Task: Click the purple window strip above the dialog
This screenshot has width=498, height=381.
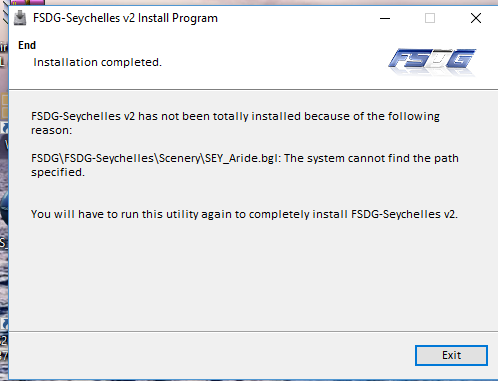Action: [27, 3]
